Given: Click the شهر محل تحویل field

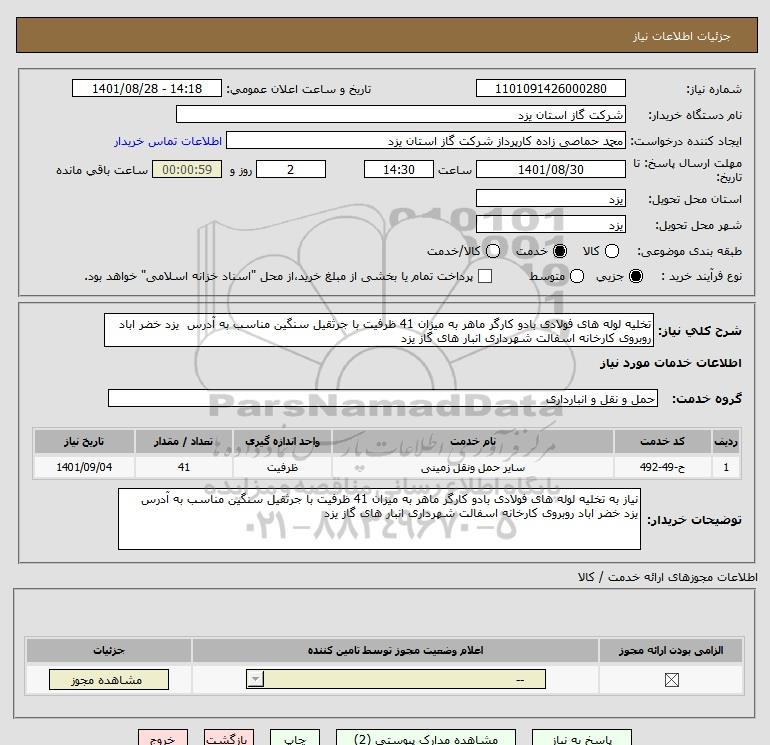Looking at the screenshot, I should (x=550, y=224).
